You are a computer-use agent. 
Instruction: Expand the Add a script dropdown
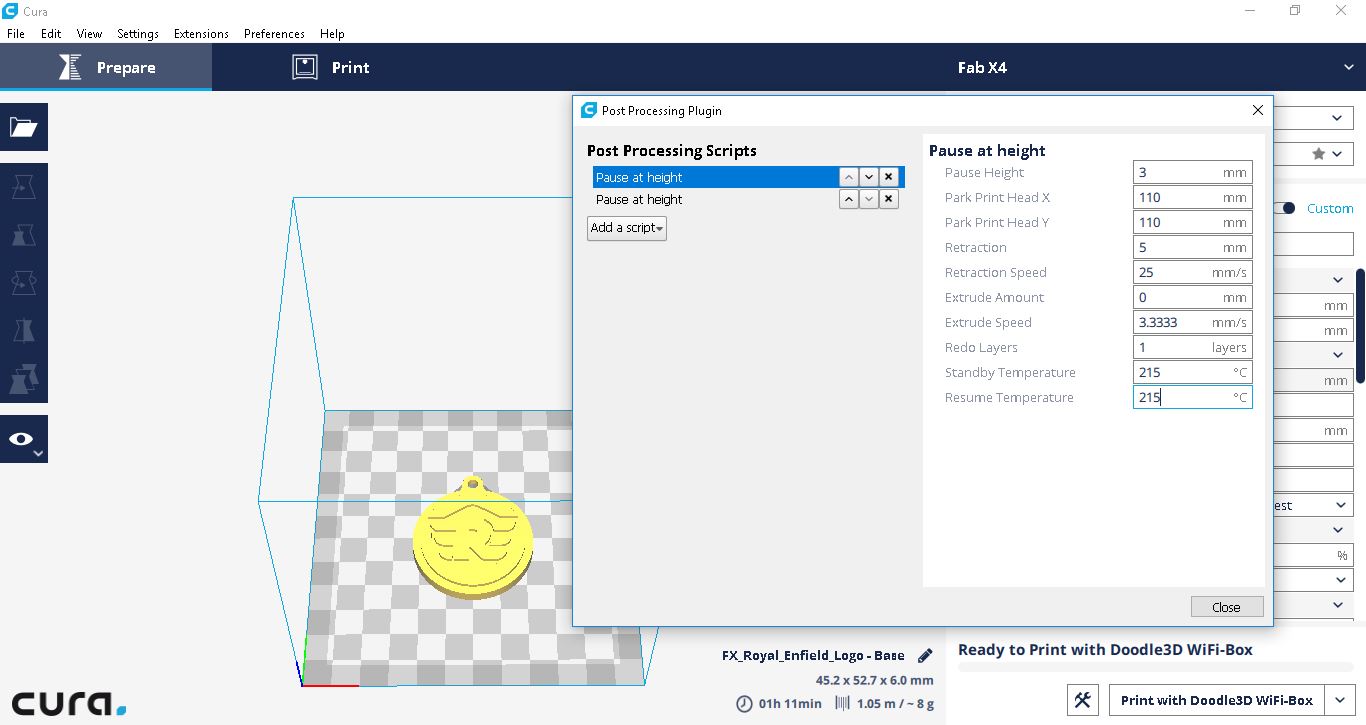tap(627, 228)
